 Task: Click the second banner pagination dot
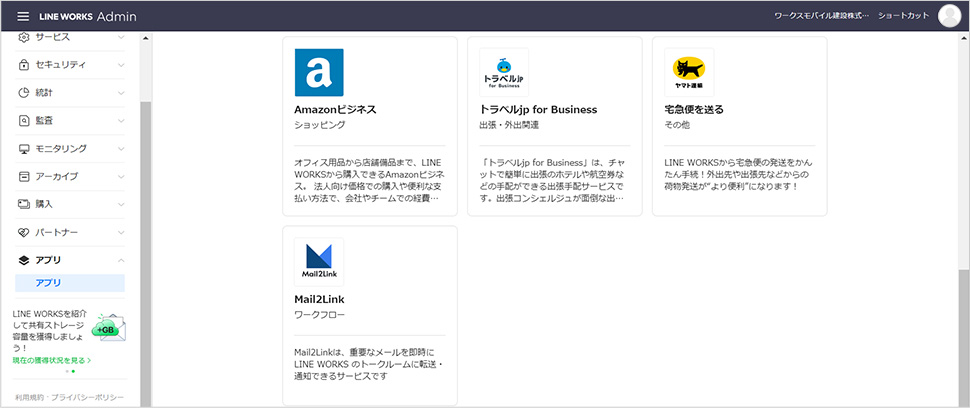pyautogui.click(x=73, y=372)
